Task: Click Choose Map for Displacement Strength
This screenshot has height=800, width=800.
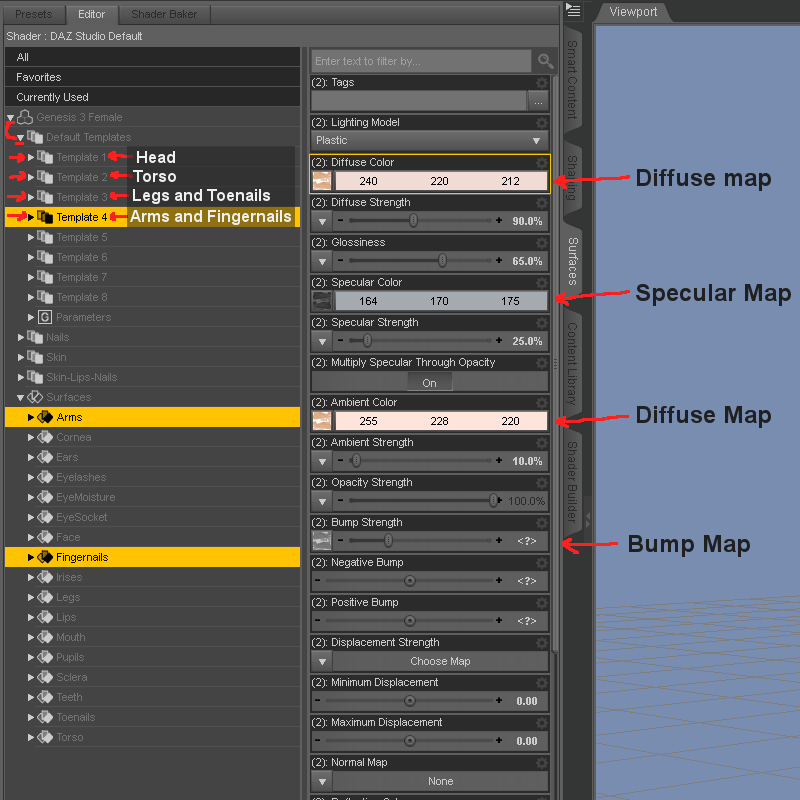Action: pos(440,661)
